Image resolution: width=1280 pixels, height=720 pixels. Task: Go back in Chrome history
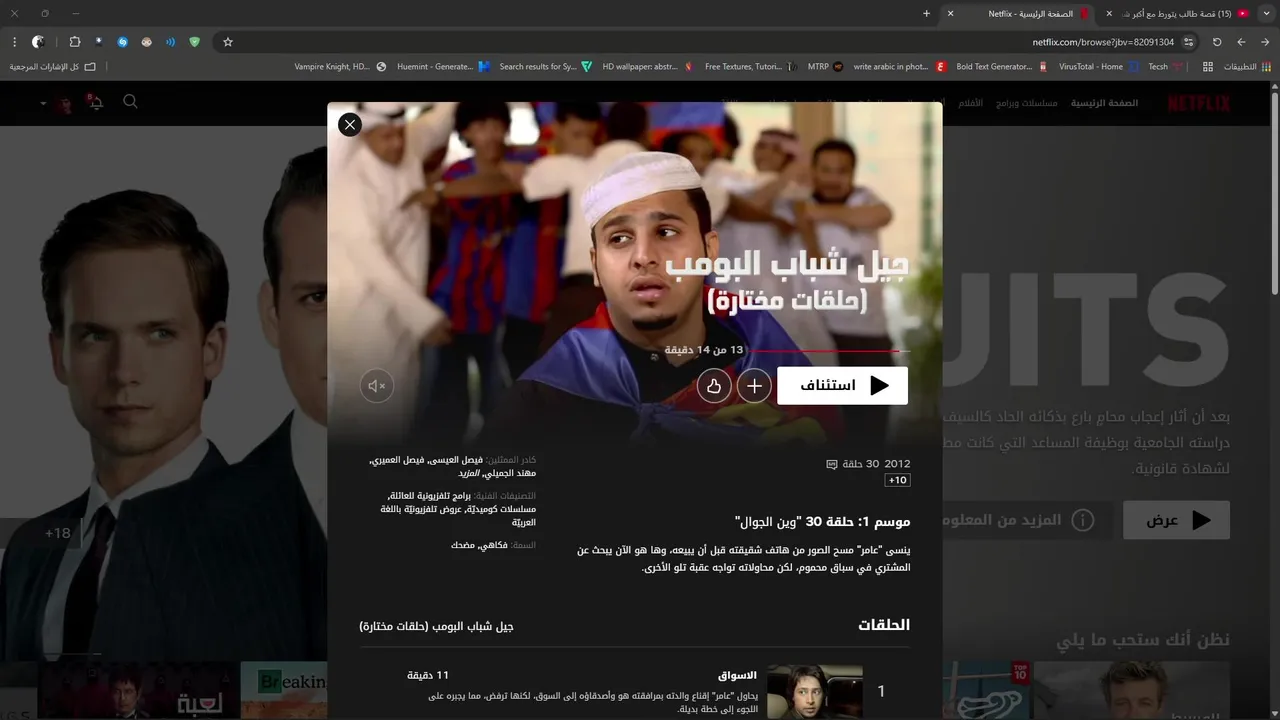[1265, 42]
